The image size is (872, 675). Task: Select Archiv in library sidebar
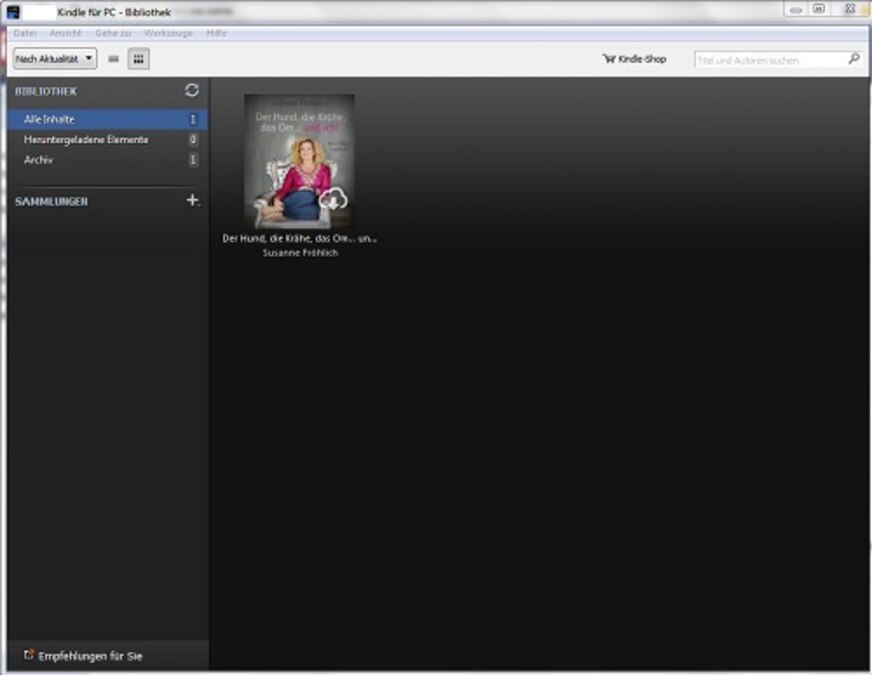point(38,160)
